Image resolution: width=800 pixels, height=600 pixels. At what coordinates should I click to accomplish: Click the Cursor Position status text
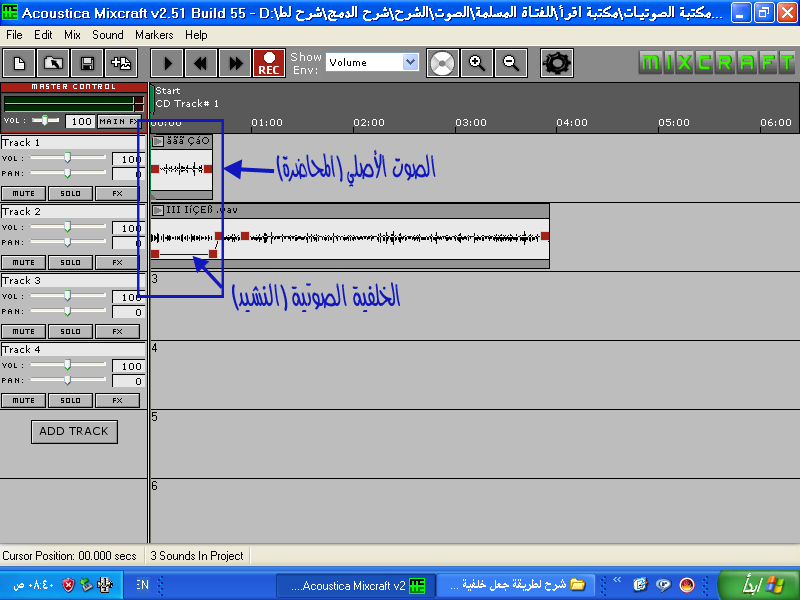[x=69, y=556]
